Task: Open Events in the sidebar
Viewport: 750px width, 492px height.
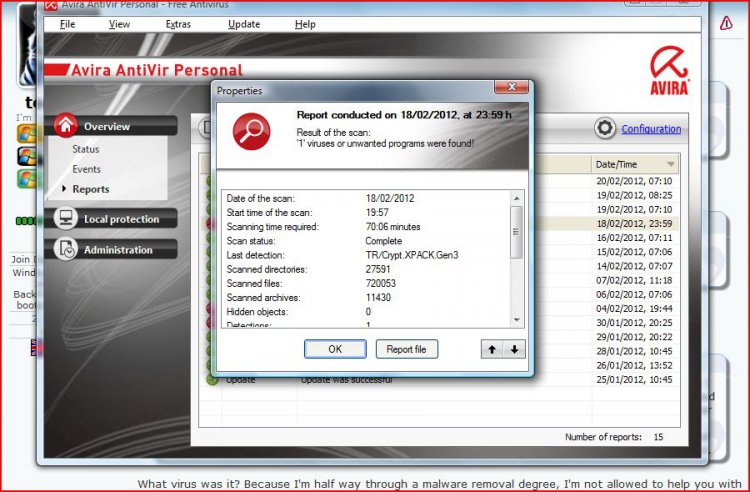Action: click(x=87, y=169)
